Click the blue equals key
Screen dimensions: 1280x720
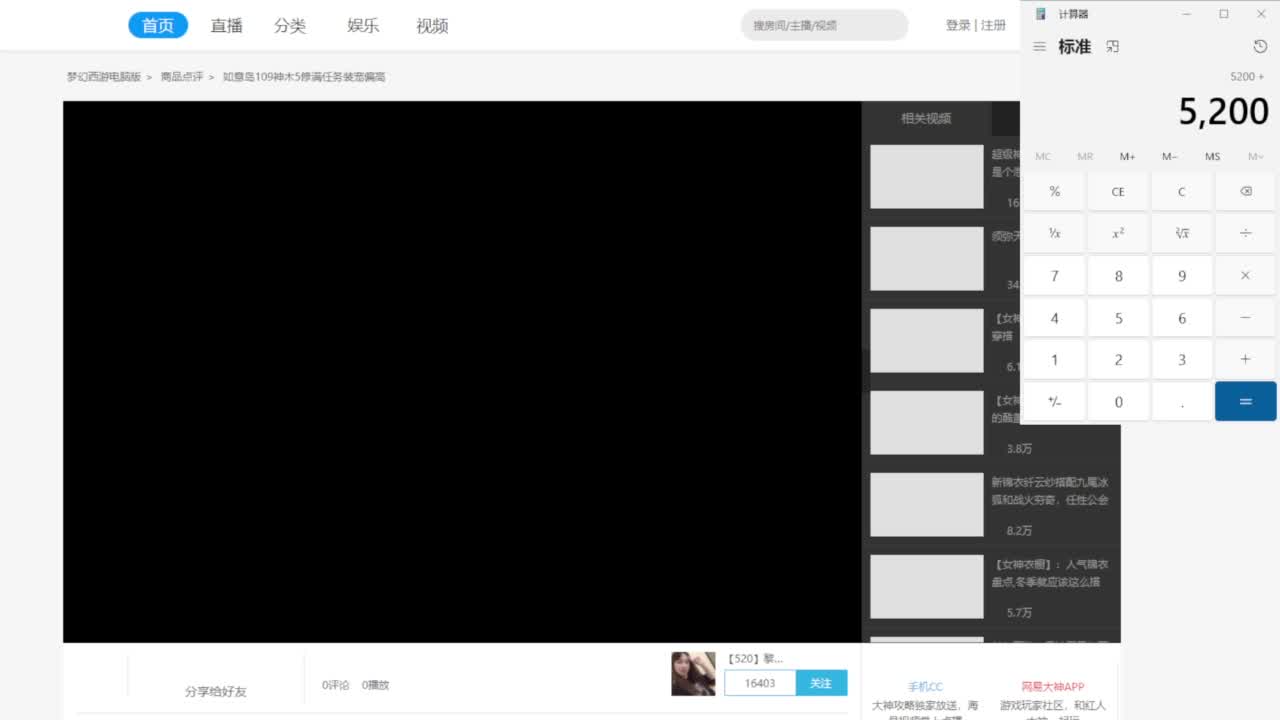(1245, 401)
